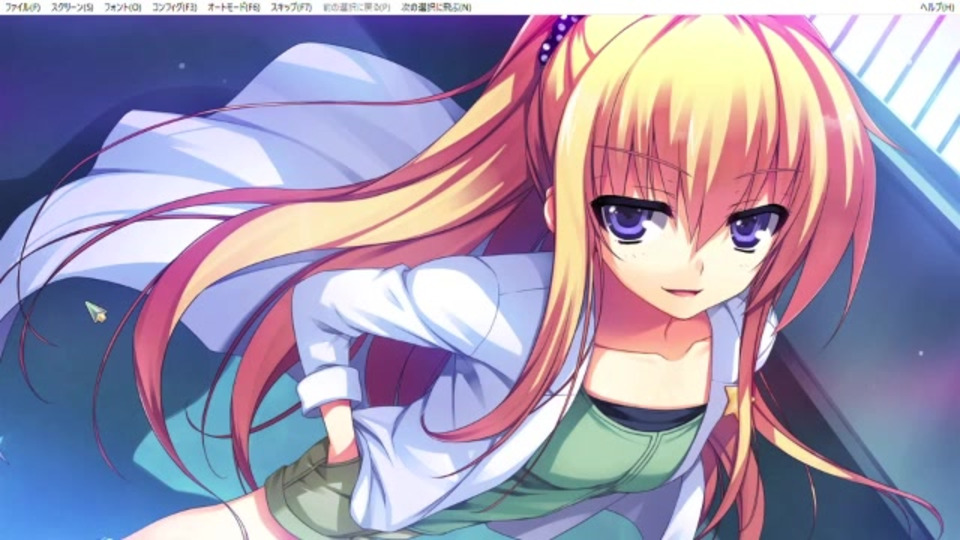Open the スクリーン(S) menu

pos(72,7)
